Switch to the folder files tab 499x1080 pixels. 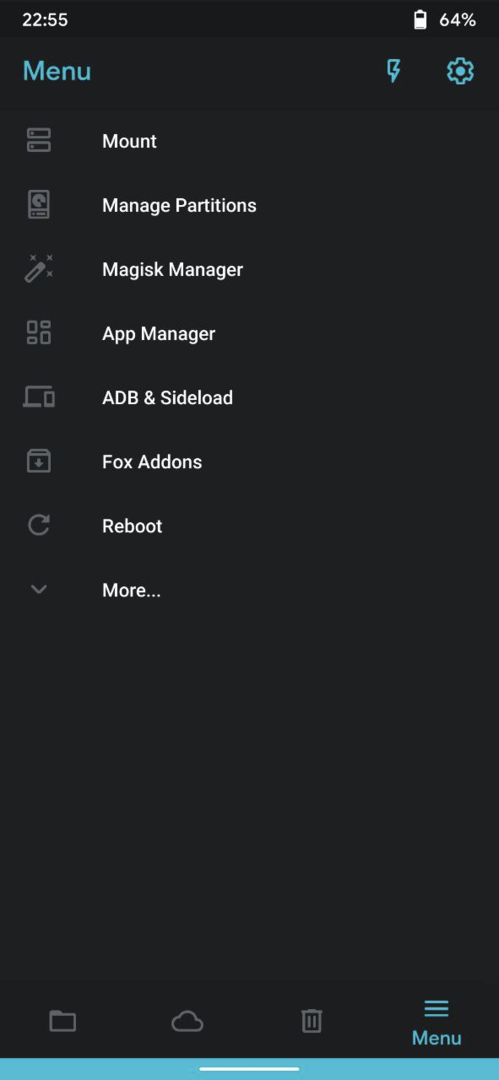pyautogui.click(x=62, y=1021)
